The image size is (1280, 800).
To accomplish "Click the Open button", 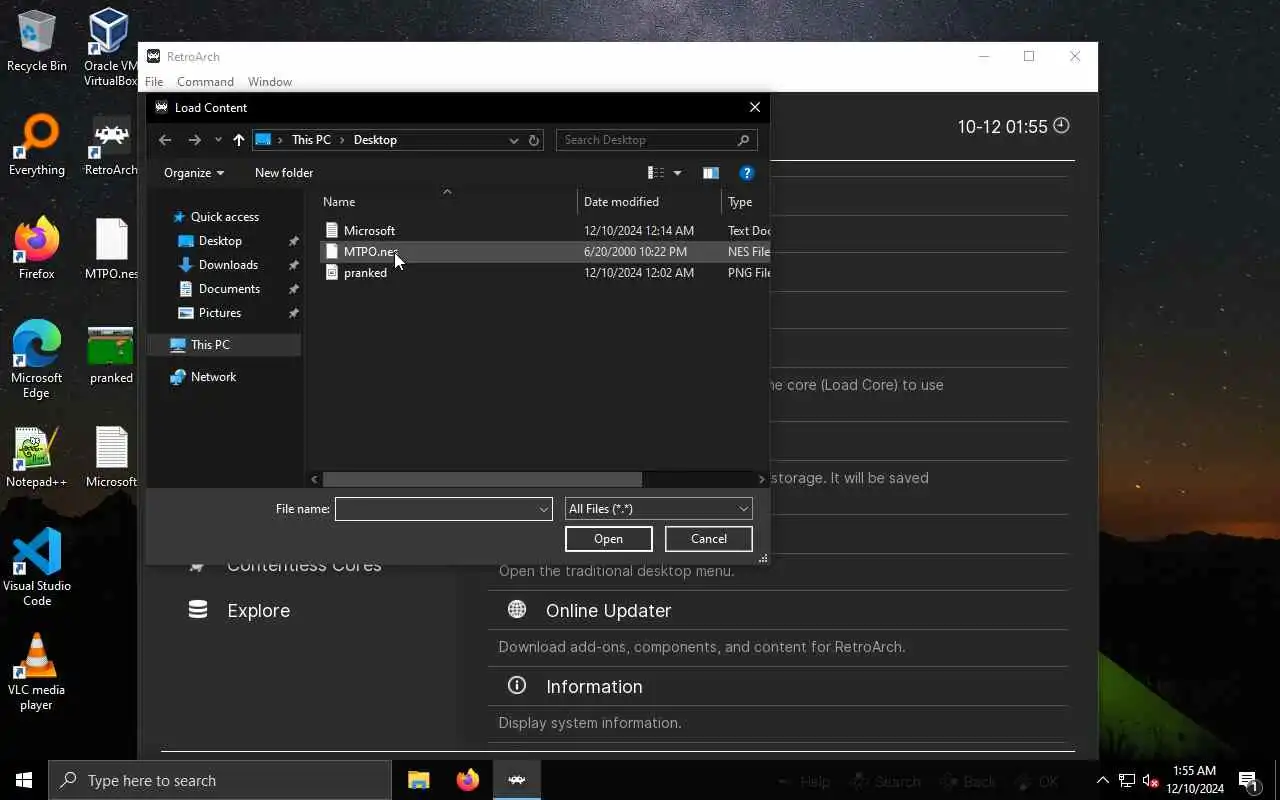I will click(608, 539).
